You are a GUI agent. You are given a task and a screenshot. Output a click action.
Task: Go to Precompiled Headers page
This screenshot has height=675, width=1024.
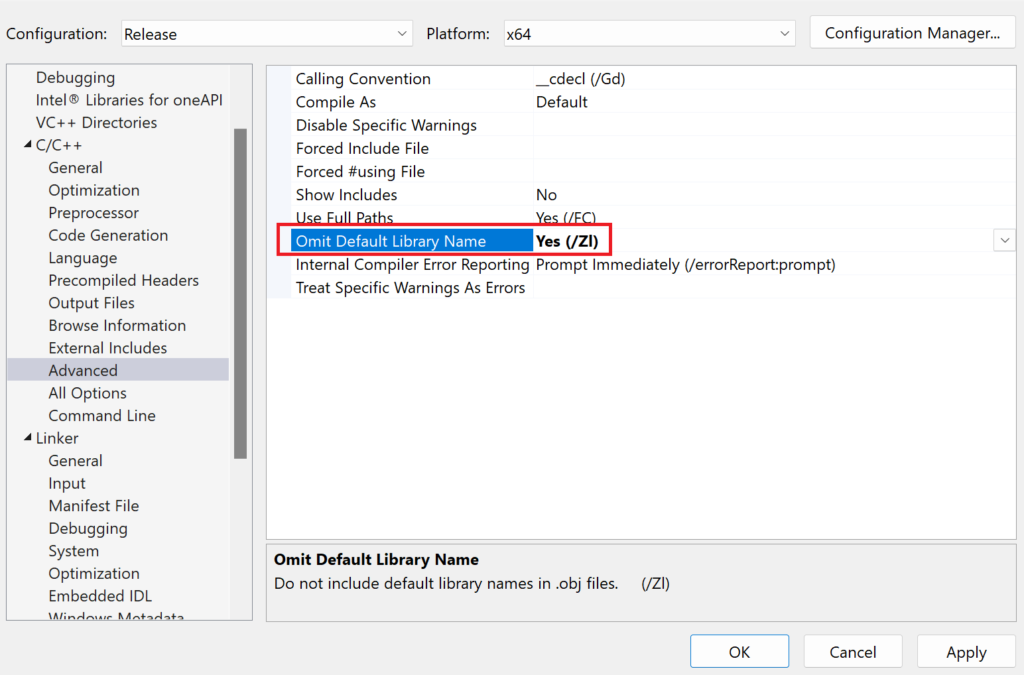coord(123,280)
